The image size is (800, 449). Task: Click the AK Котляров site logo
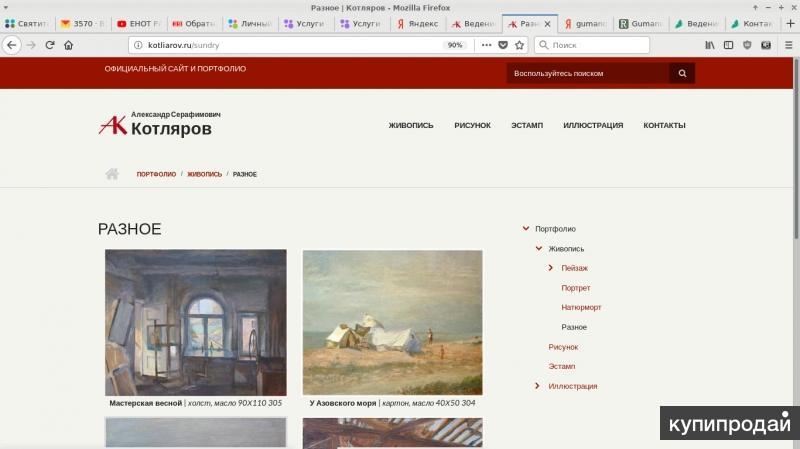click(x=160, y=123)
